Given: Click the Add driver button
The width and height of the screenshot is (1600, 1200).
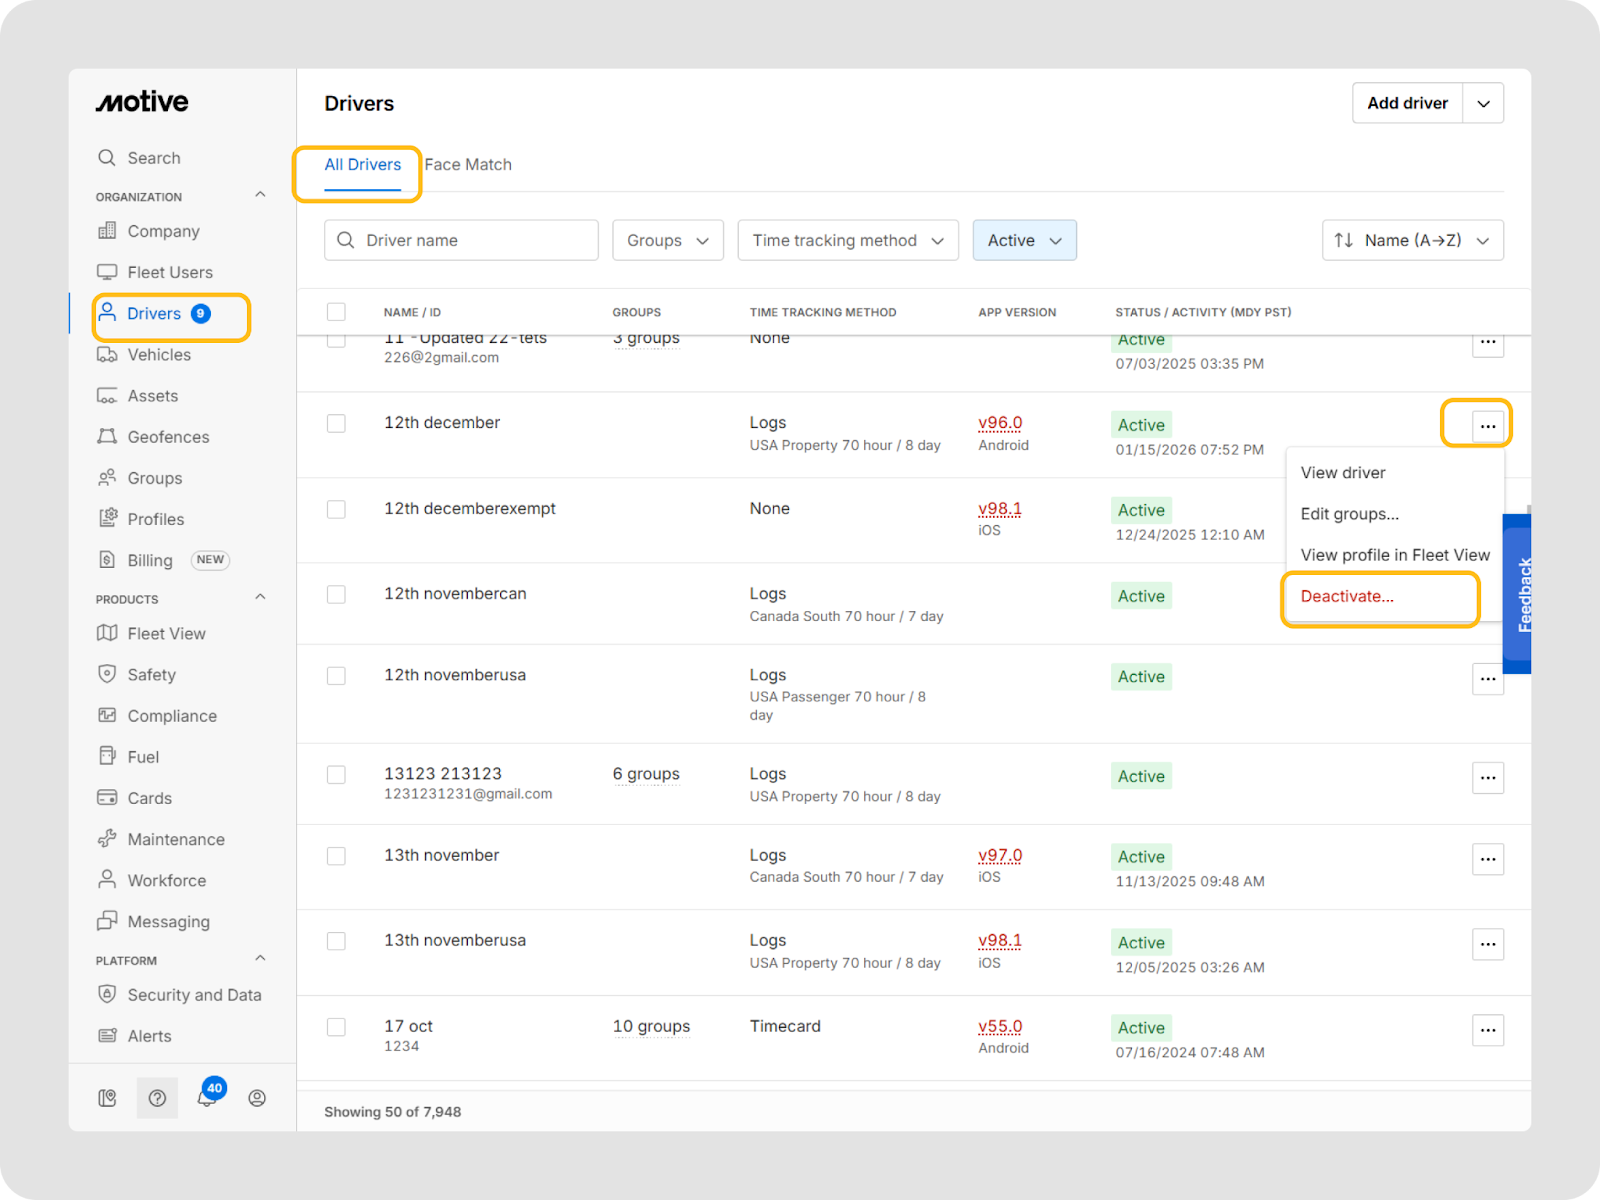Looking at the screenshot, I should (x=1407, y=103).
